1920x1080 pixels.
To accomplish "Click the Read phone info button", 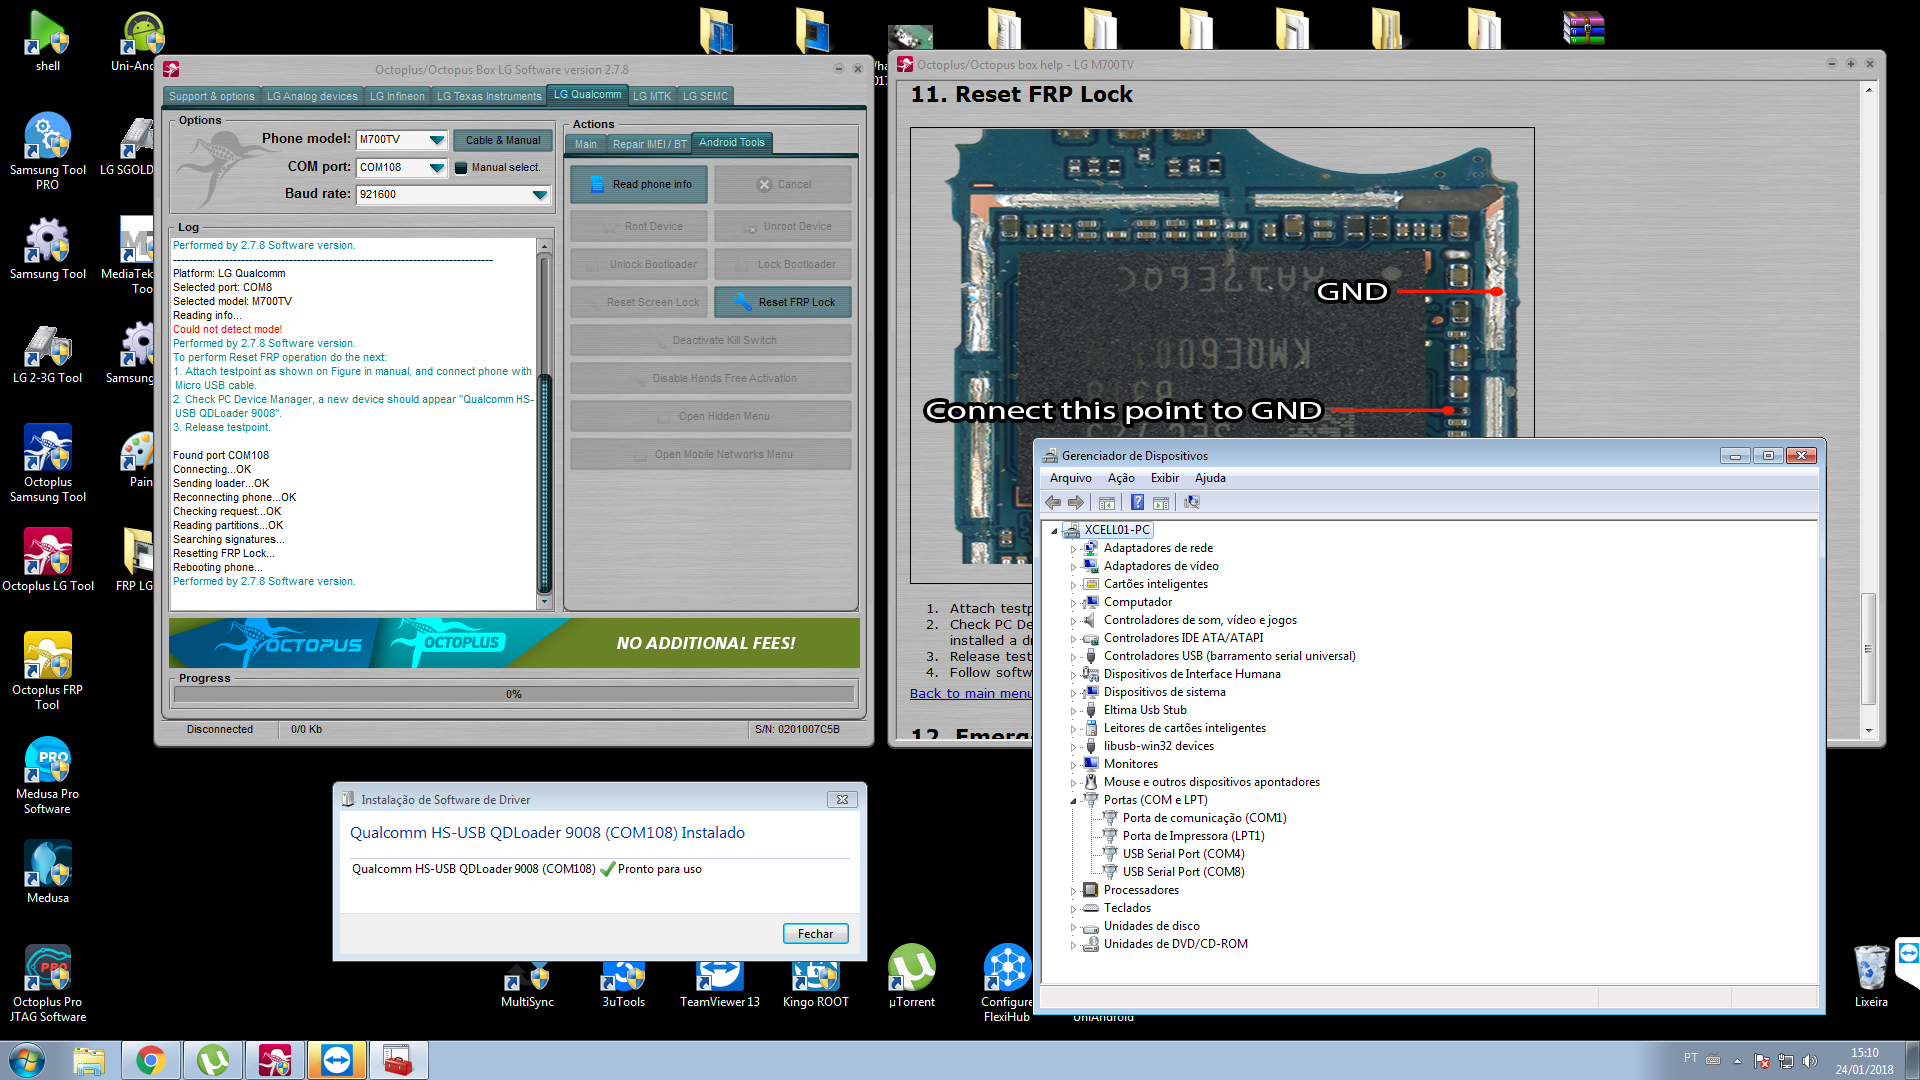I will click(639, 184).
